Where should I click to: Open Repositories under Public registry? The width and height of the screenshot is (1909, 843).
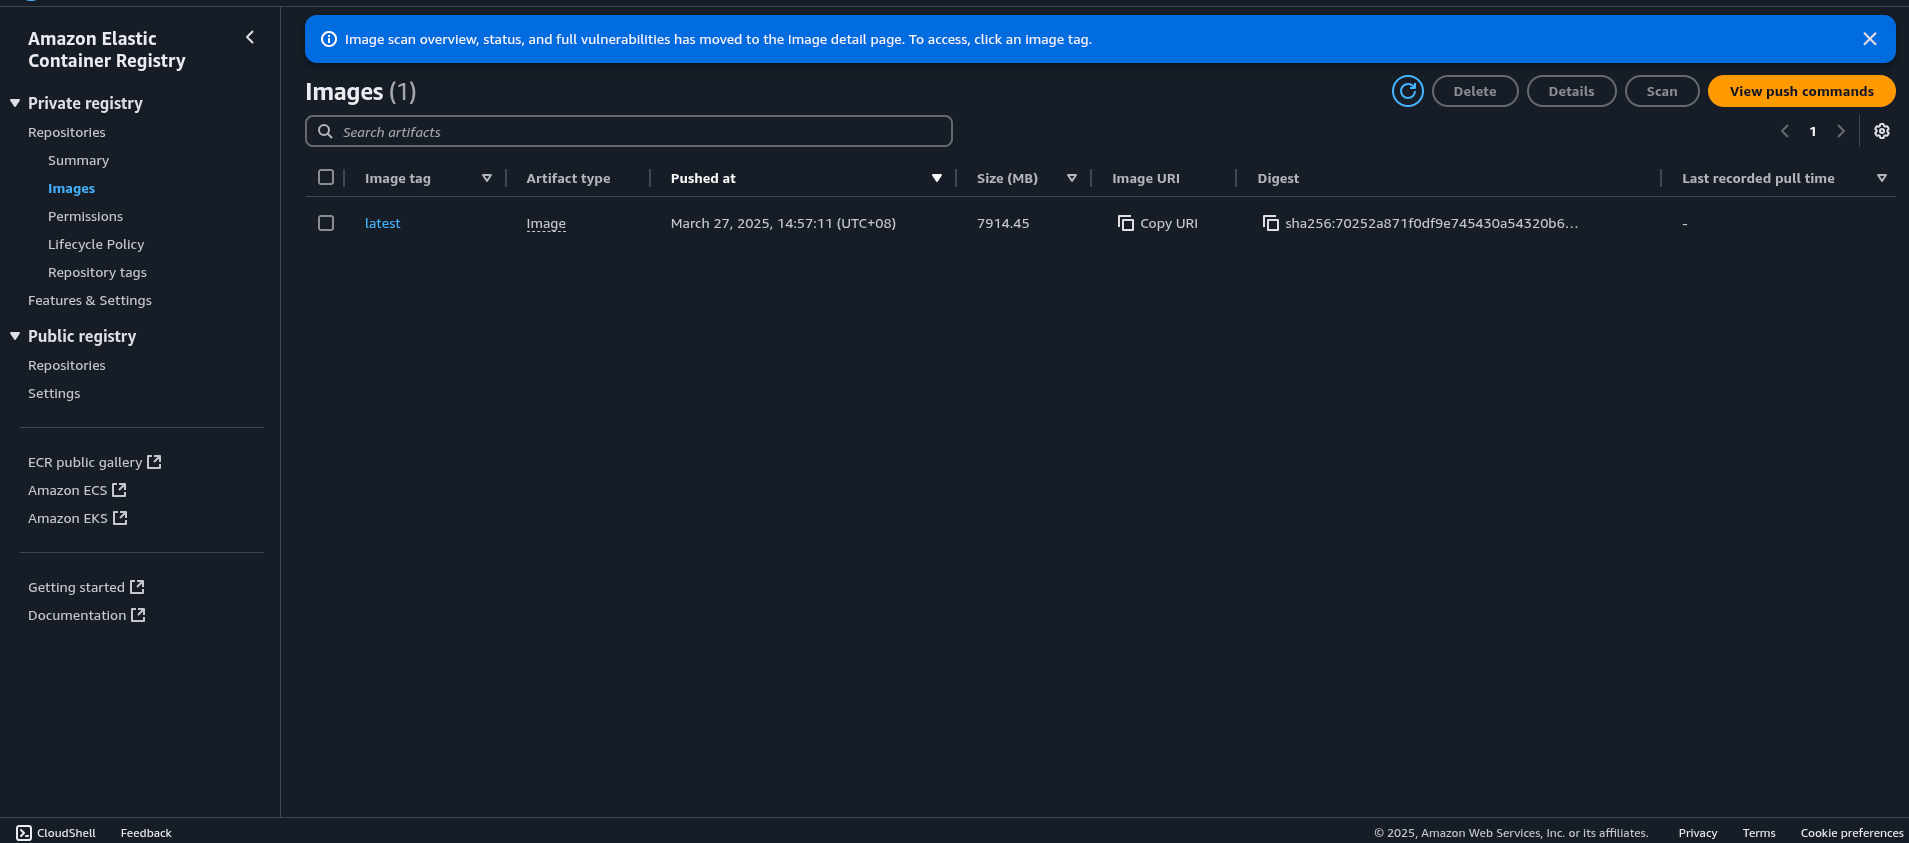tap(67, 365)
